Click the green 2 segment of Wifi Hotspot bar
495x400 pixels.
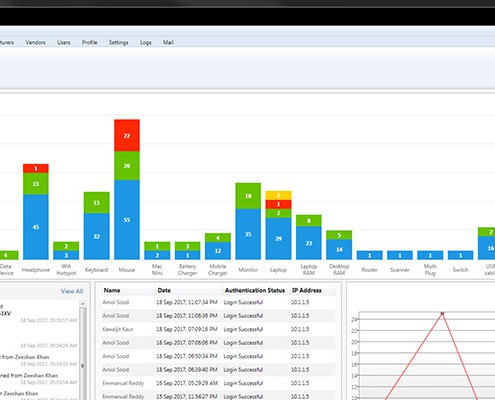click(66, 246)
